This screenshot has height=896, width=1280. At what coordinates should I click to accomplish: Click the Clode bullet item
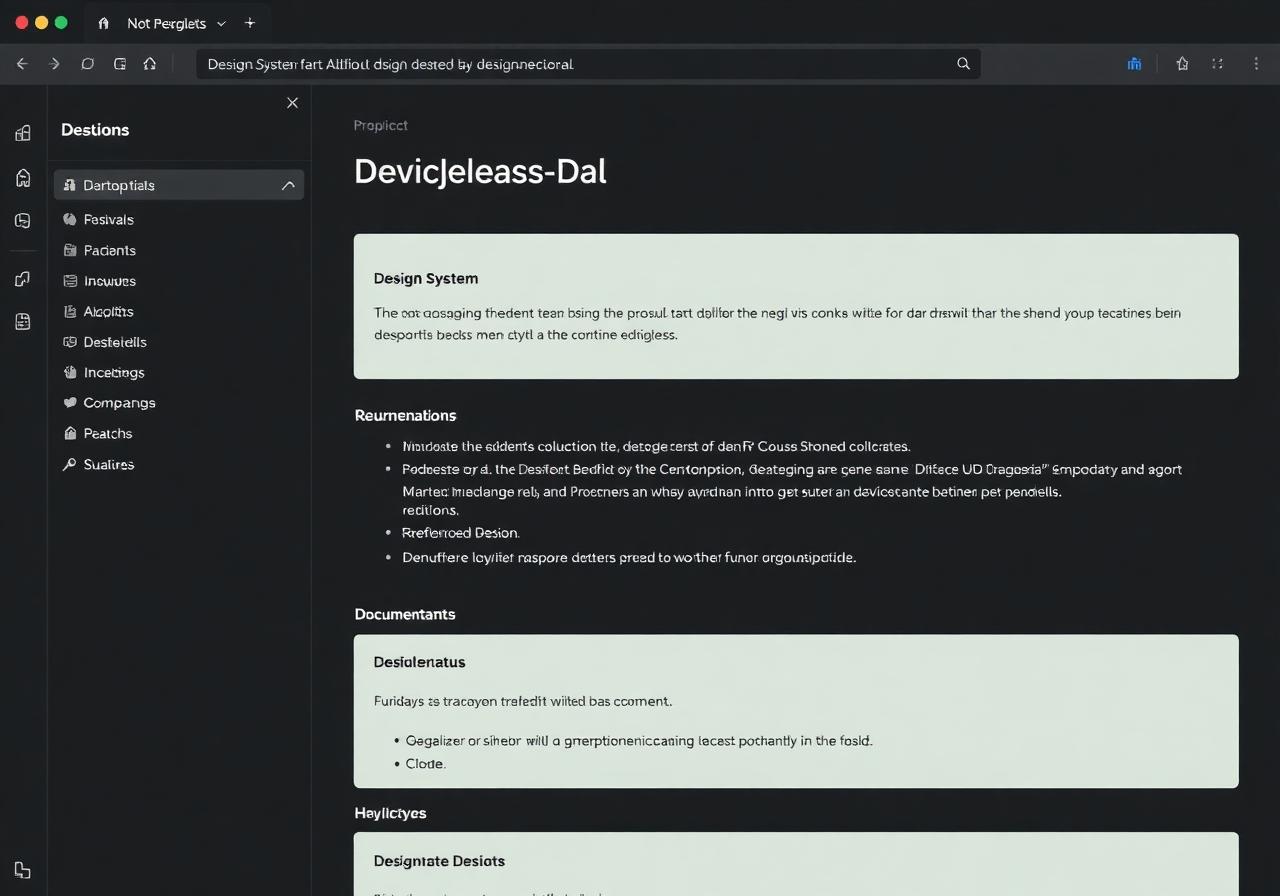coord(426,764)
